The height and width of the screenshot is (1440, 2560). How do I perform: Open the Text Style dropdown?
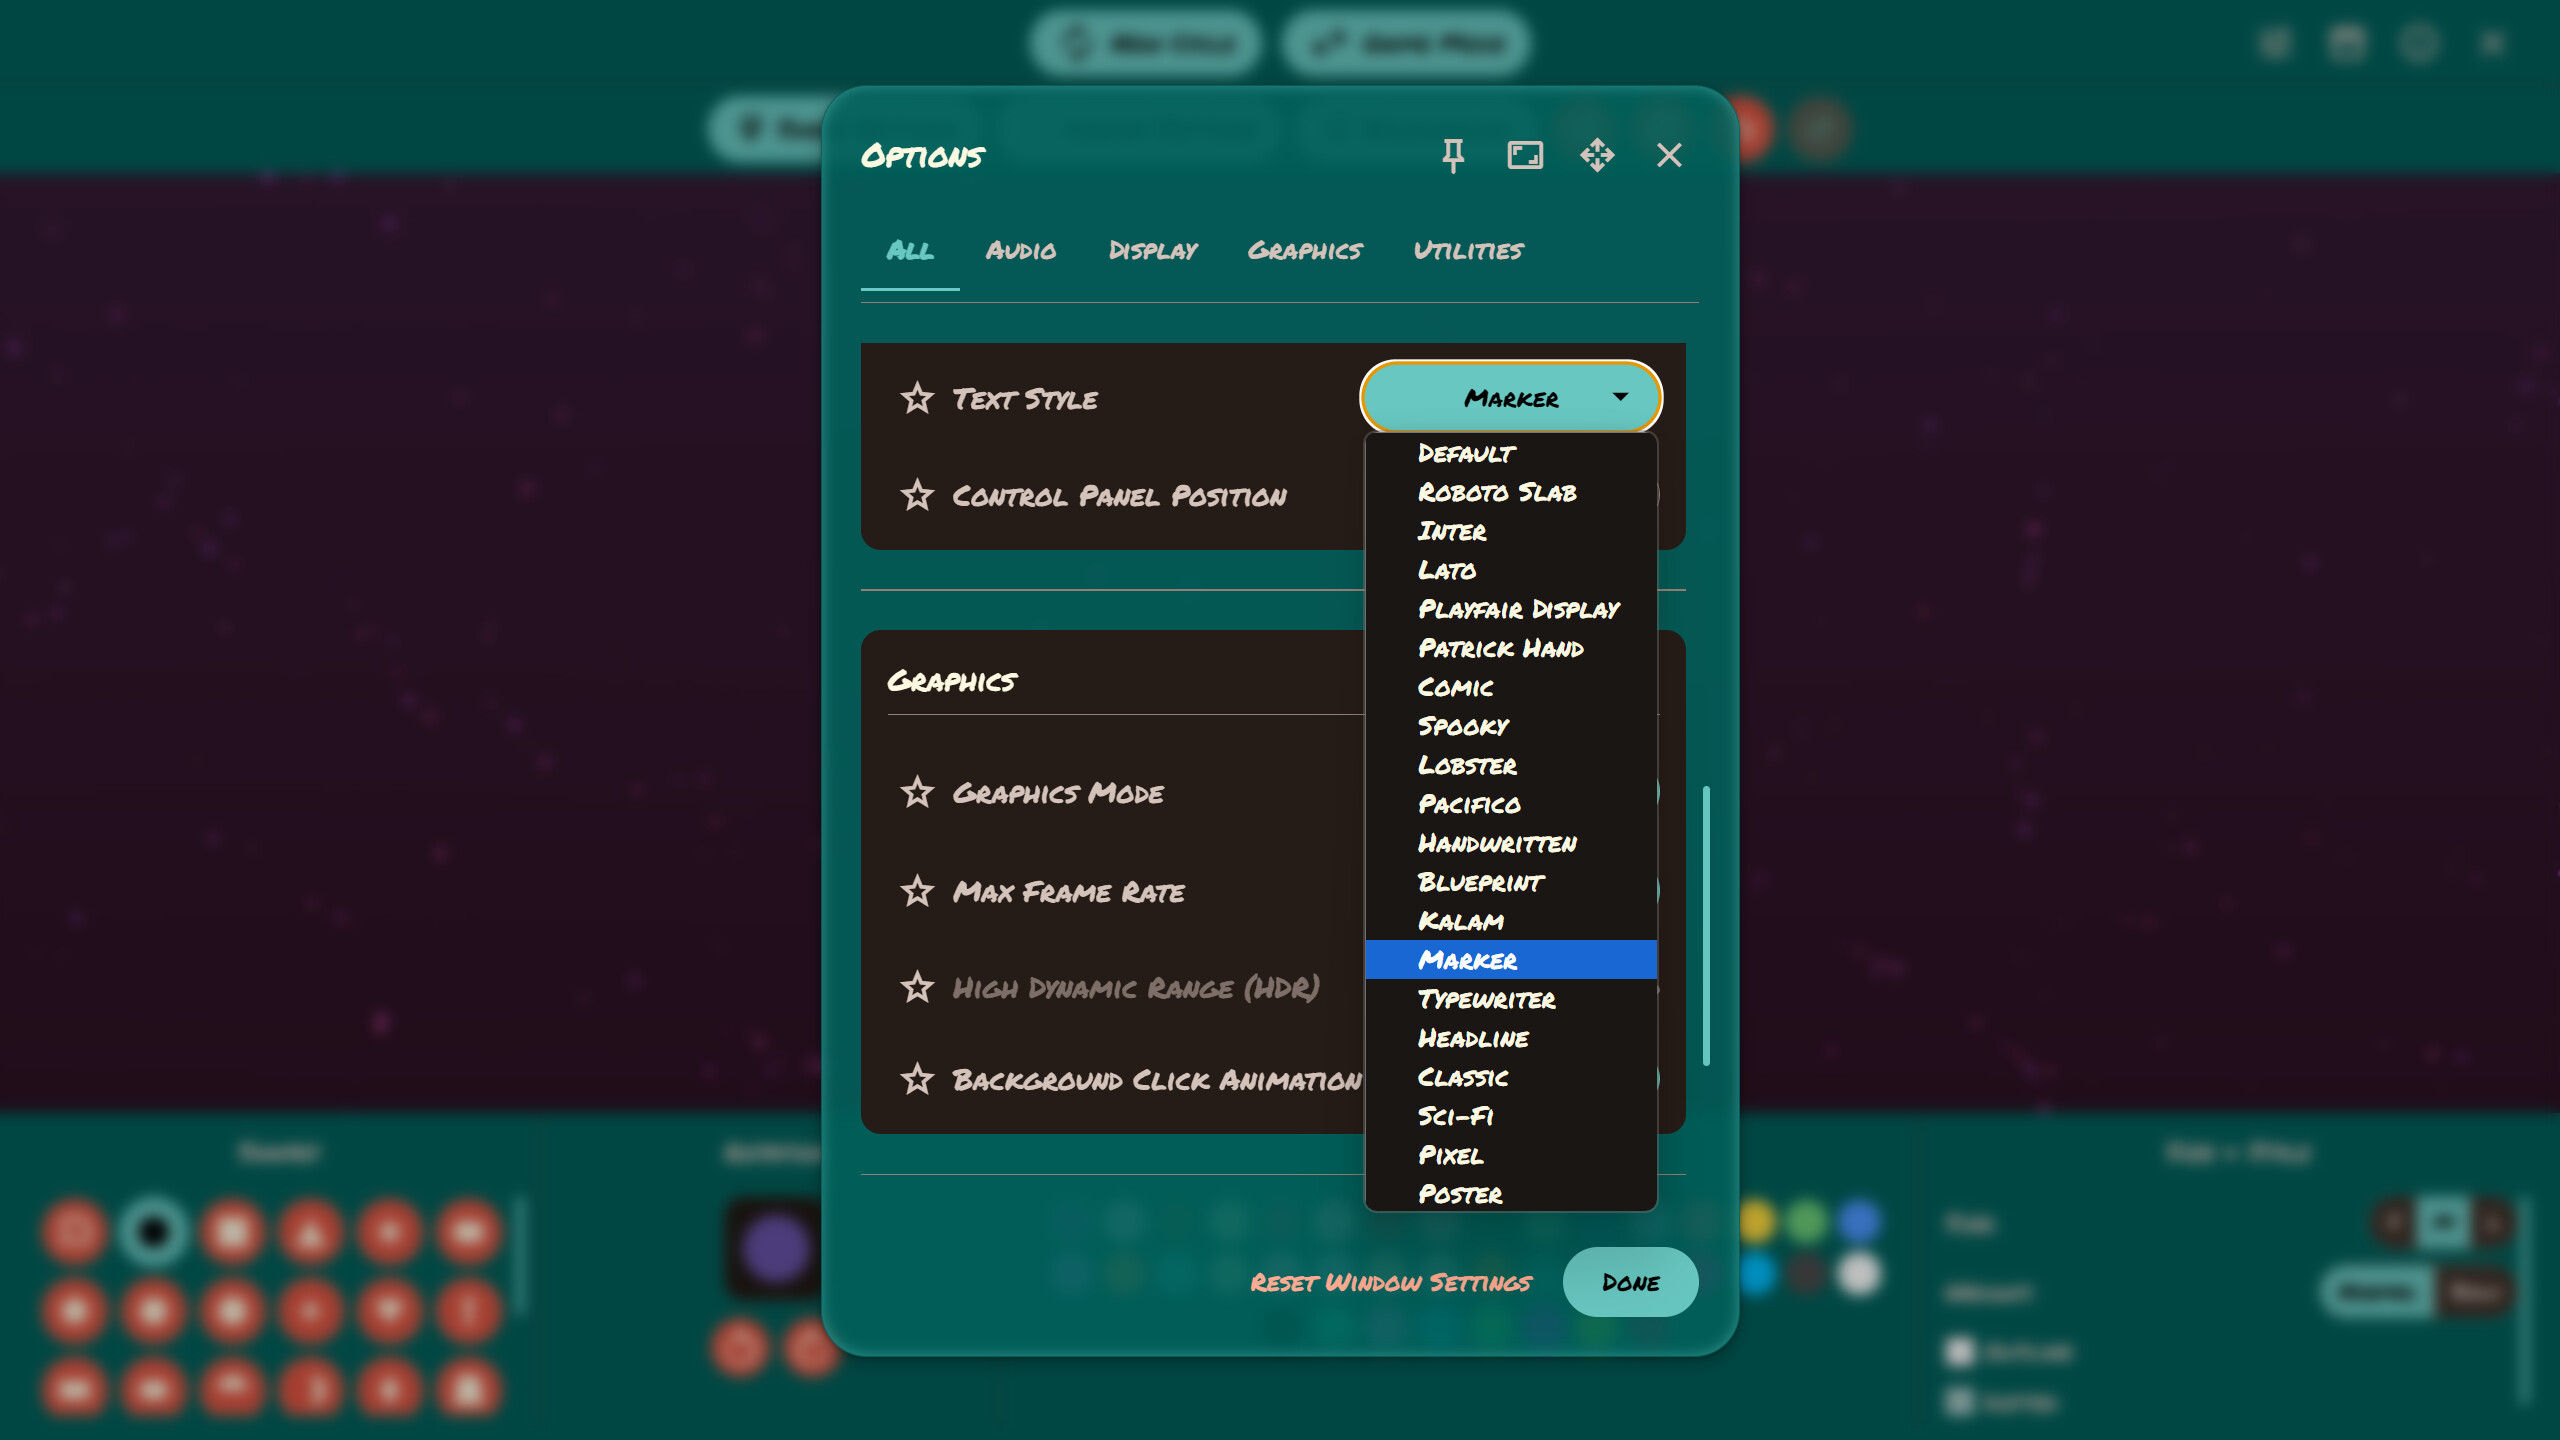coord(1509,397)
